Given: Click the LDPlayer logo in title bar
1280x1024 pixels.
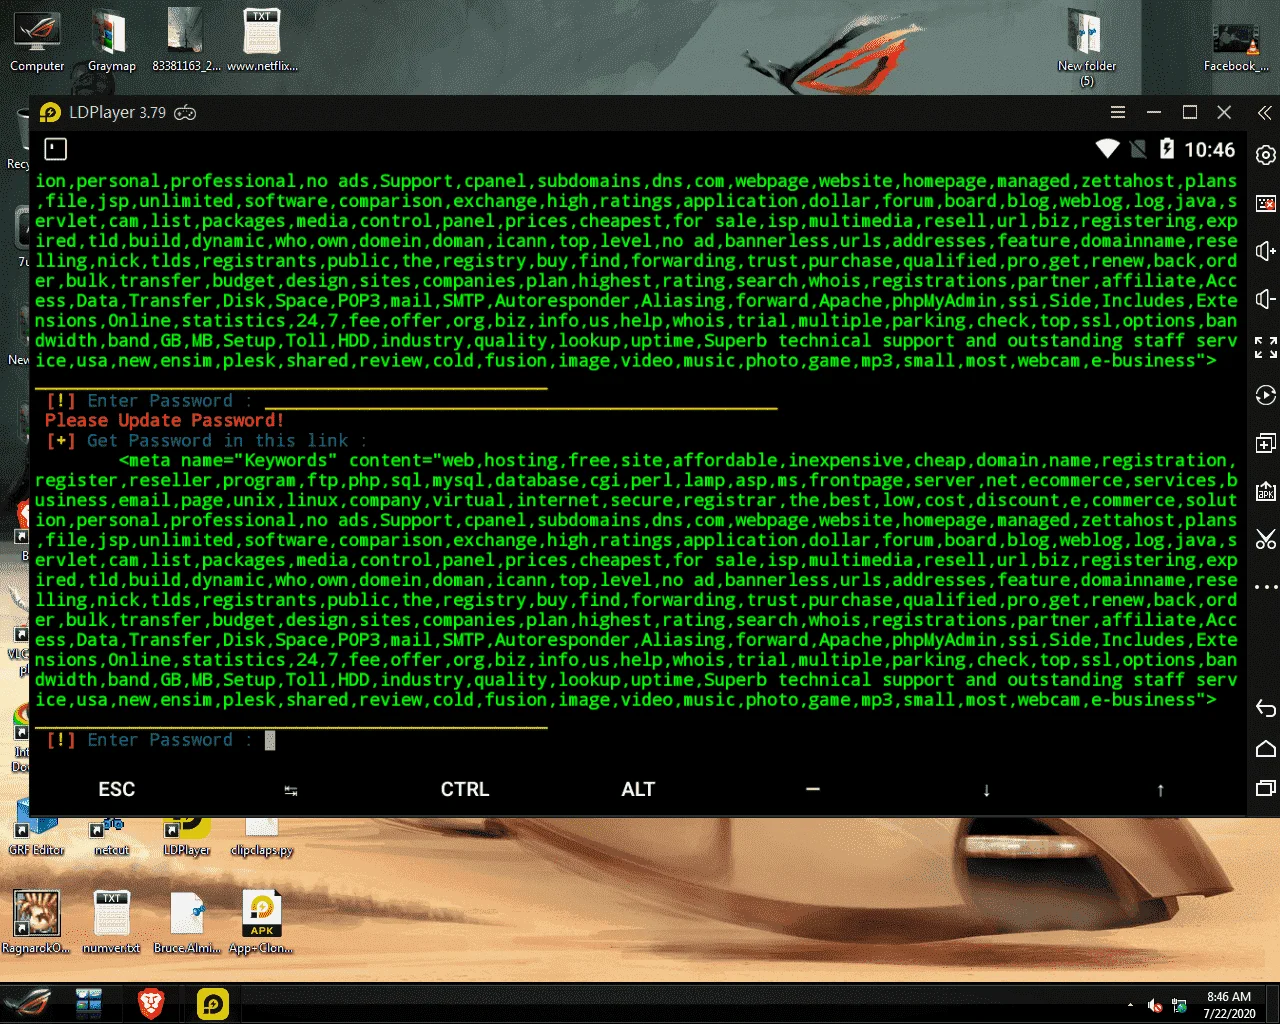Looking at the screenshot, I should pyautogui.click(x=50, y=112).
